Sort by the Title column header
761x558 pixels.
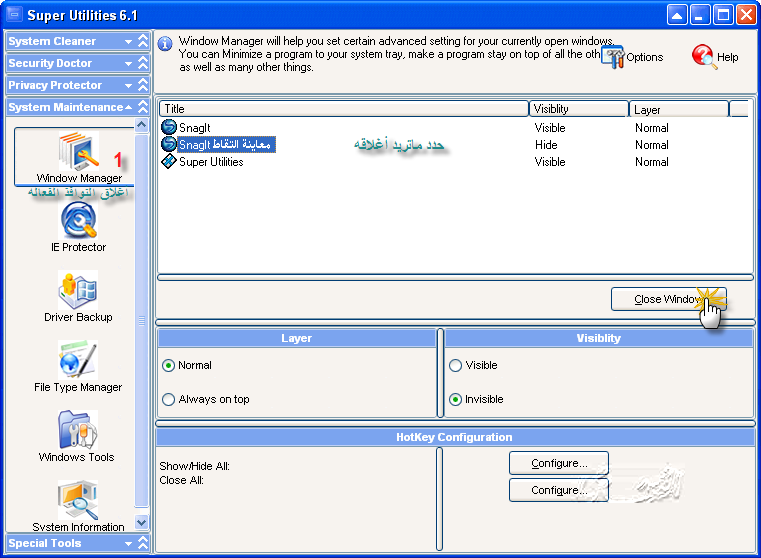pos(344,109)
